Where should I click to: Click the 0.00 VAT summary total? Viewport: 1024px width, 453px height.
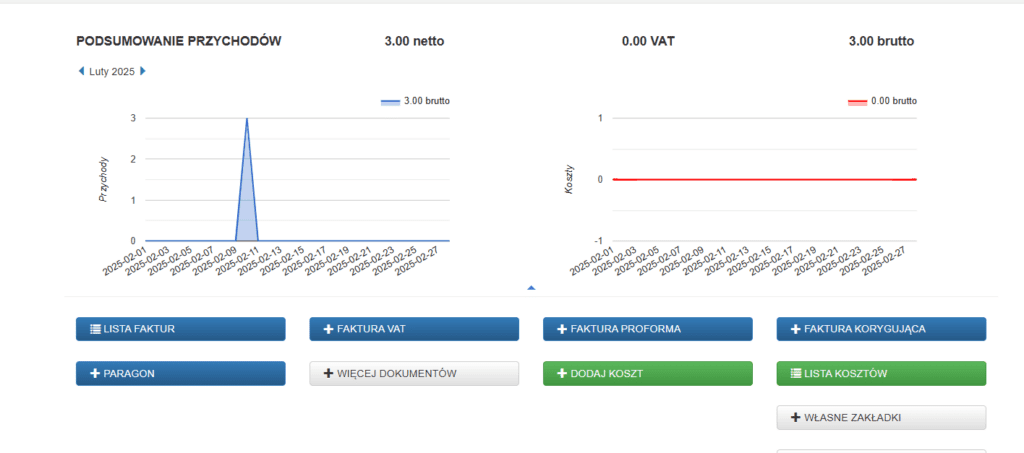(x=647, y=41)
